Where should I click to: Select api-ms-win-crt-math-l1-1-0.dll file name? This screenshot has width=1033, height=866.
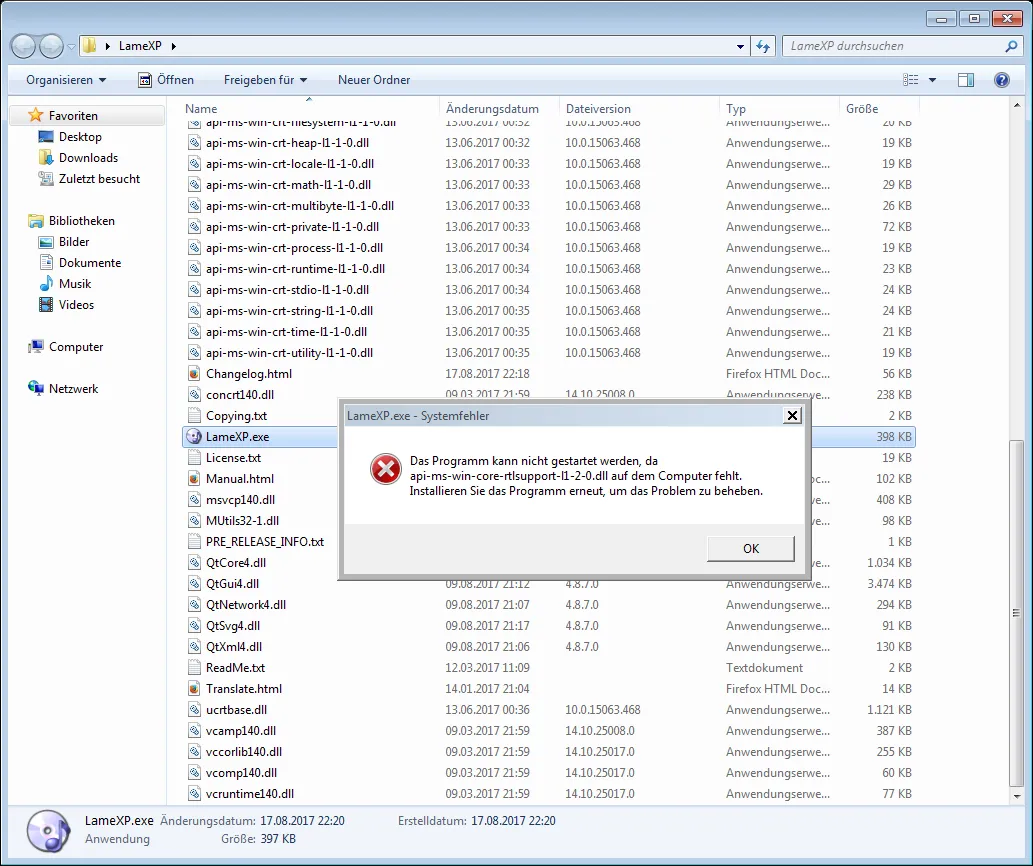[288, 184]
